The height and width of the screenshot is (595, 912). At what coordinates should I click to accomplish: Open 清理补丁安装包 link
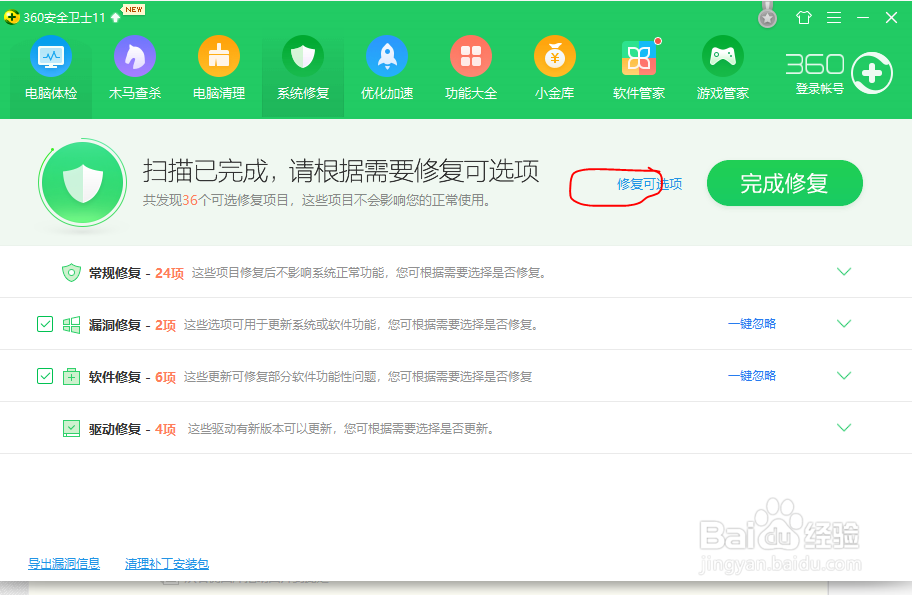pos(167,564)
